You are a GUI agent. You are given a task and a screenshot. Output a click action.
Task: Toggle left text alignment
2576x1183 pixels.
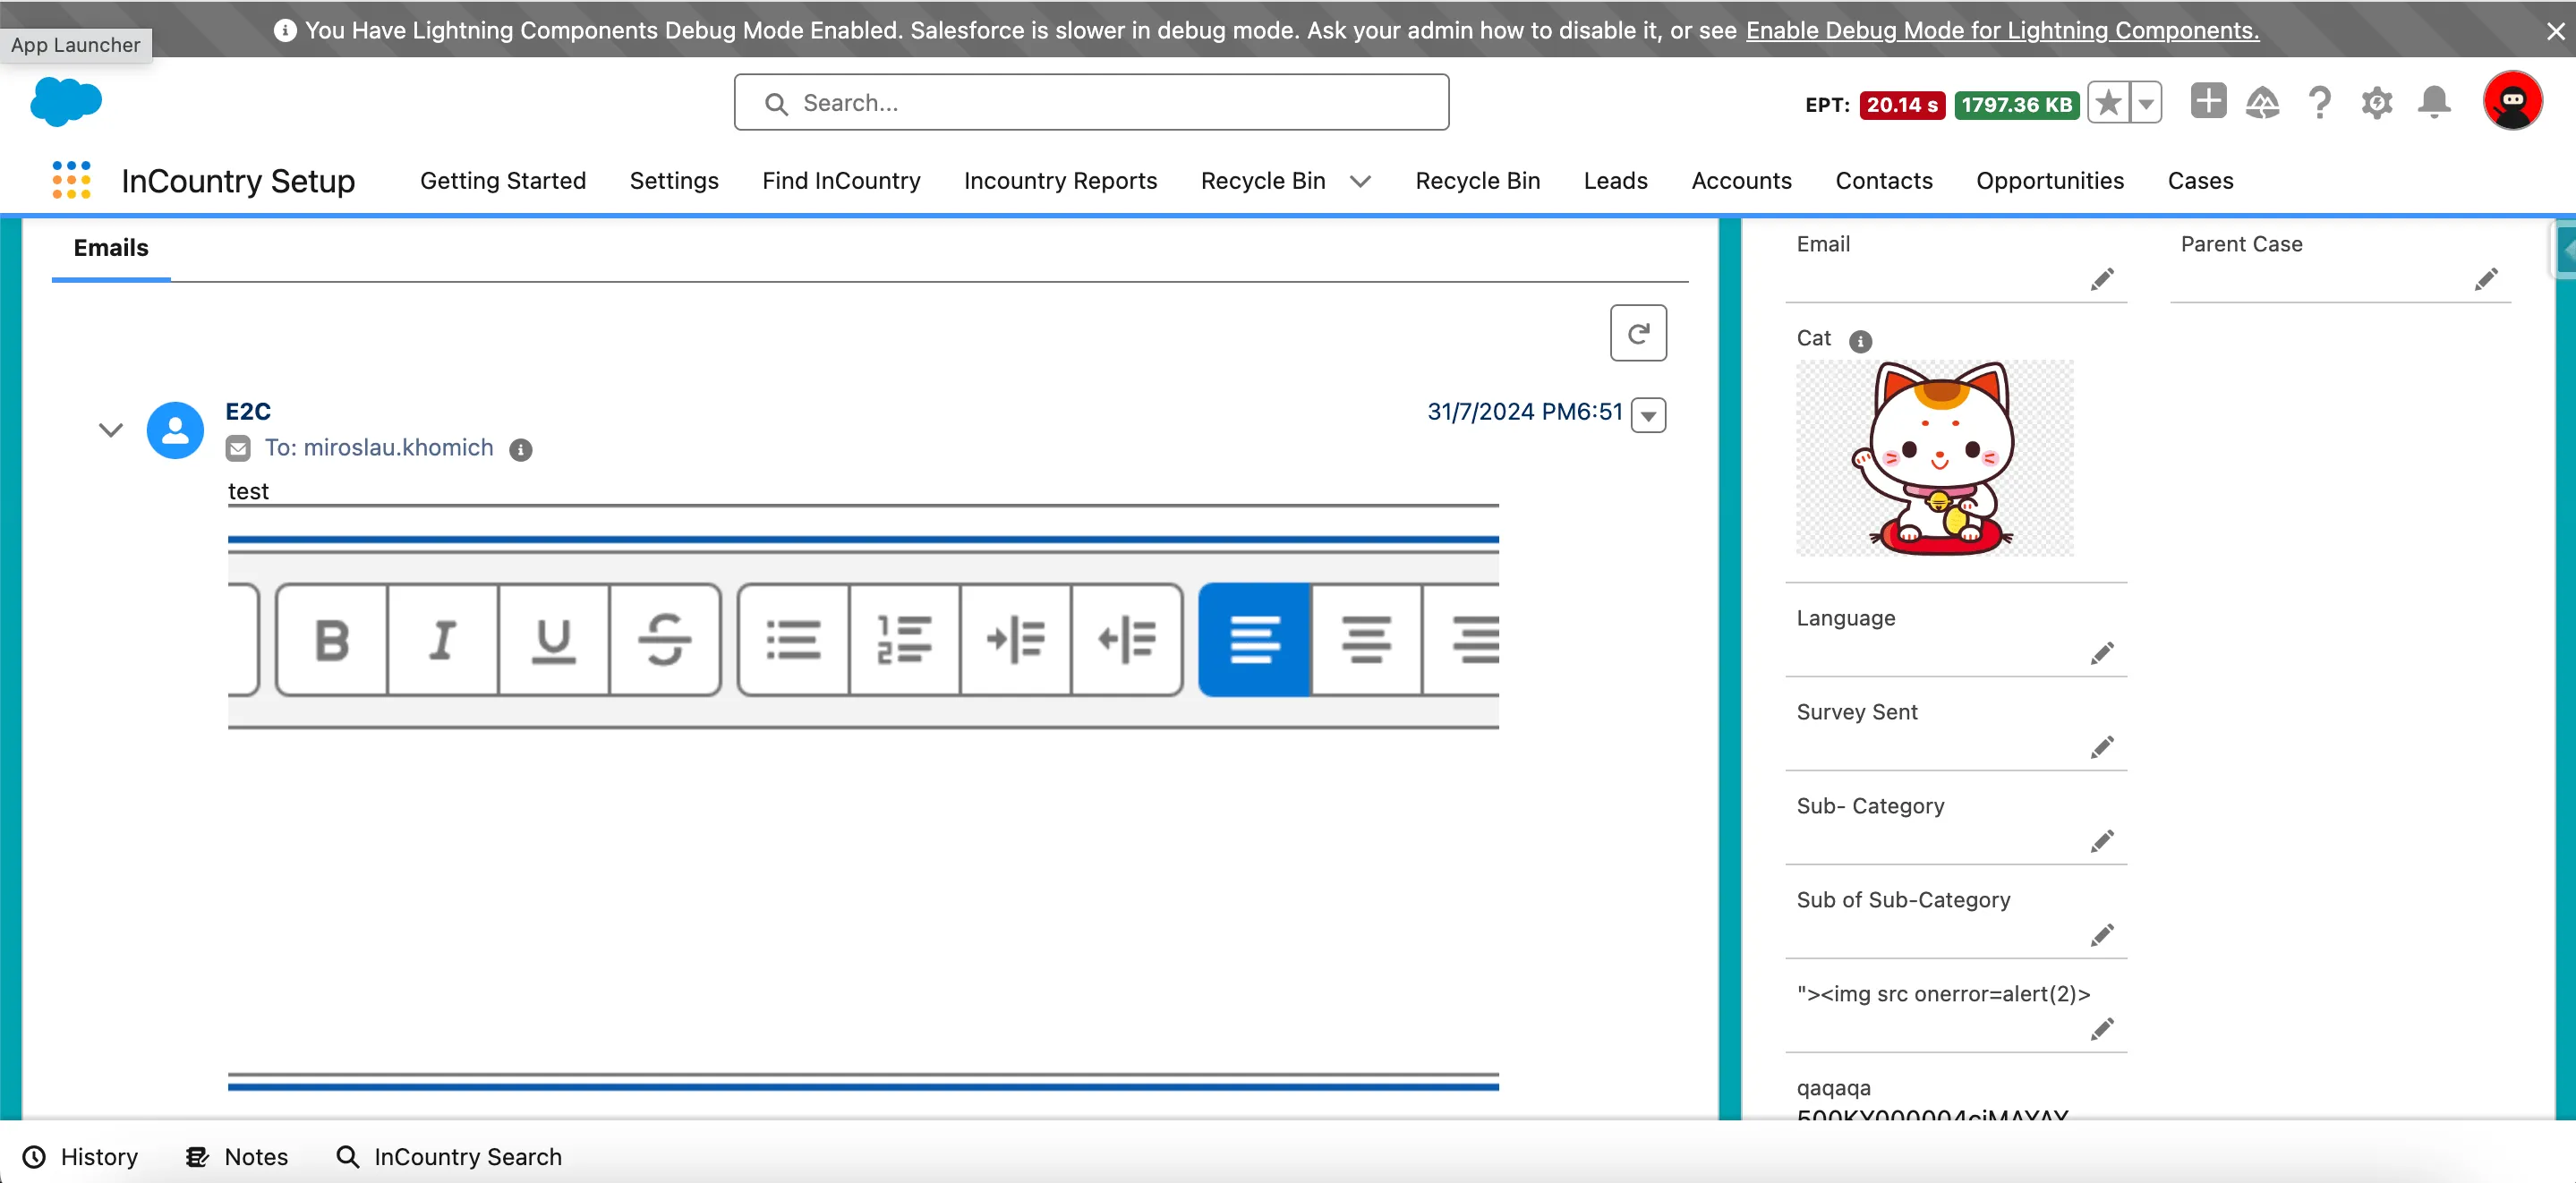point(1254,640)
